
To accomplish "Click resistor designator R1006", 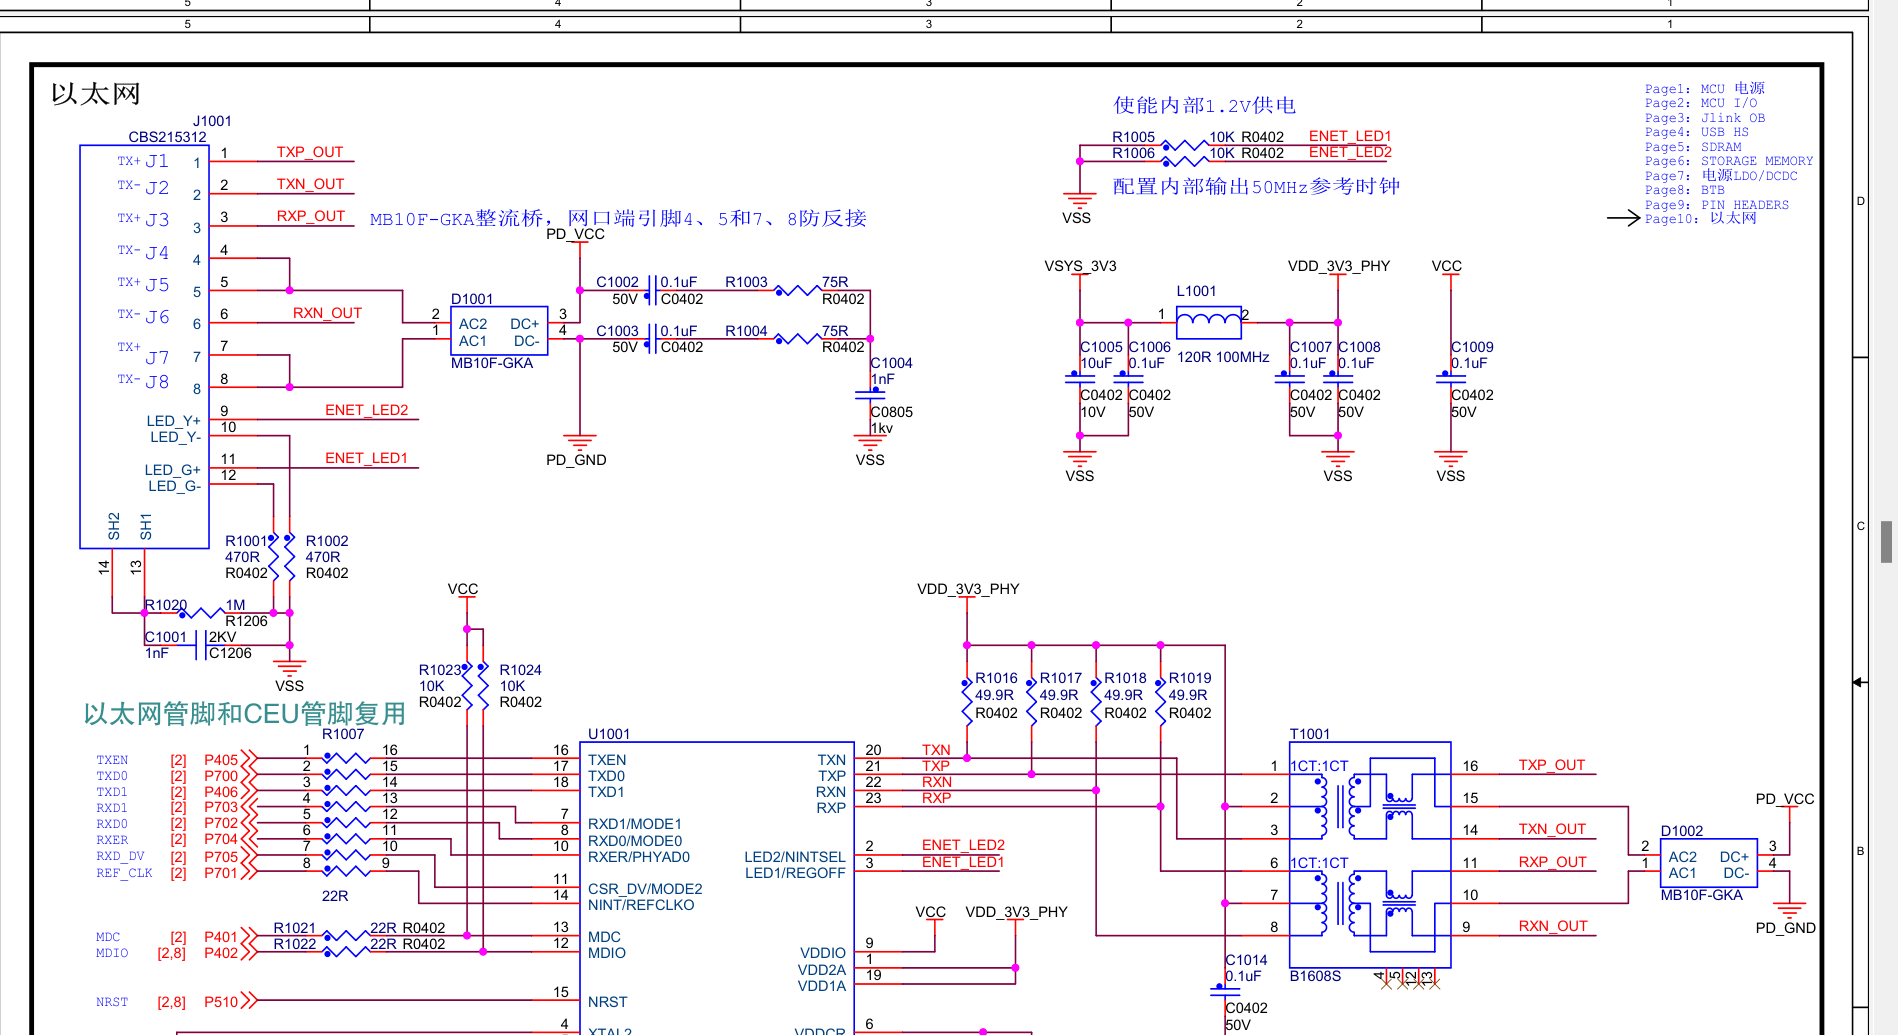I will [1133, 153].
